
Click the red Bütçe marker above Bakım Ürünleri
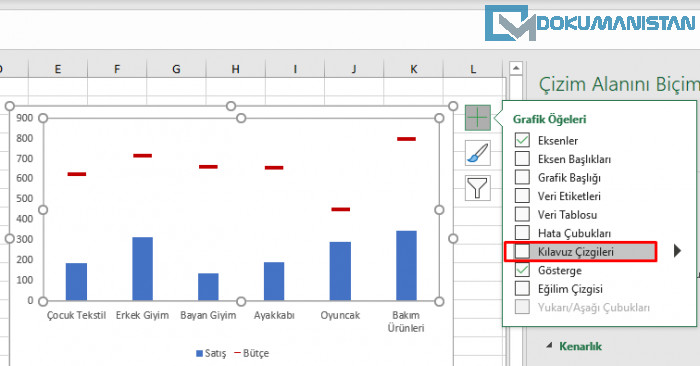[x=406, y=139]
